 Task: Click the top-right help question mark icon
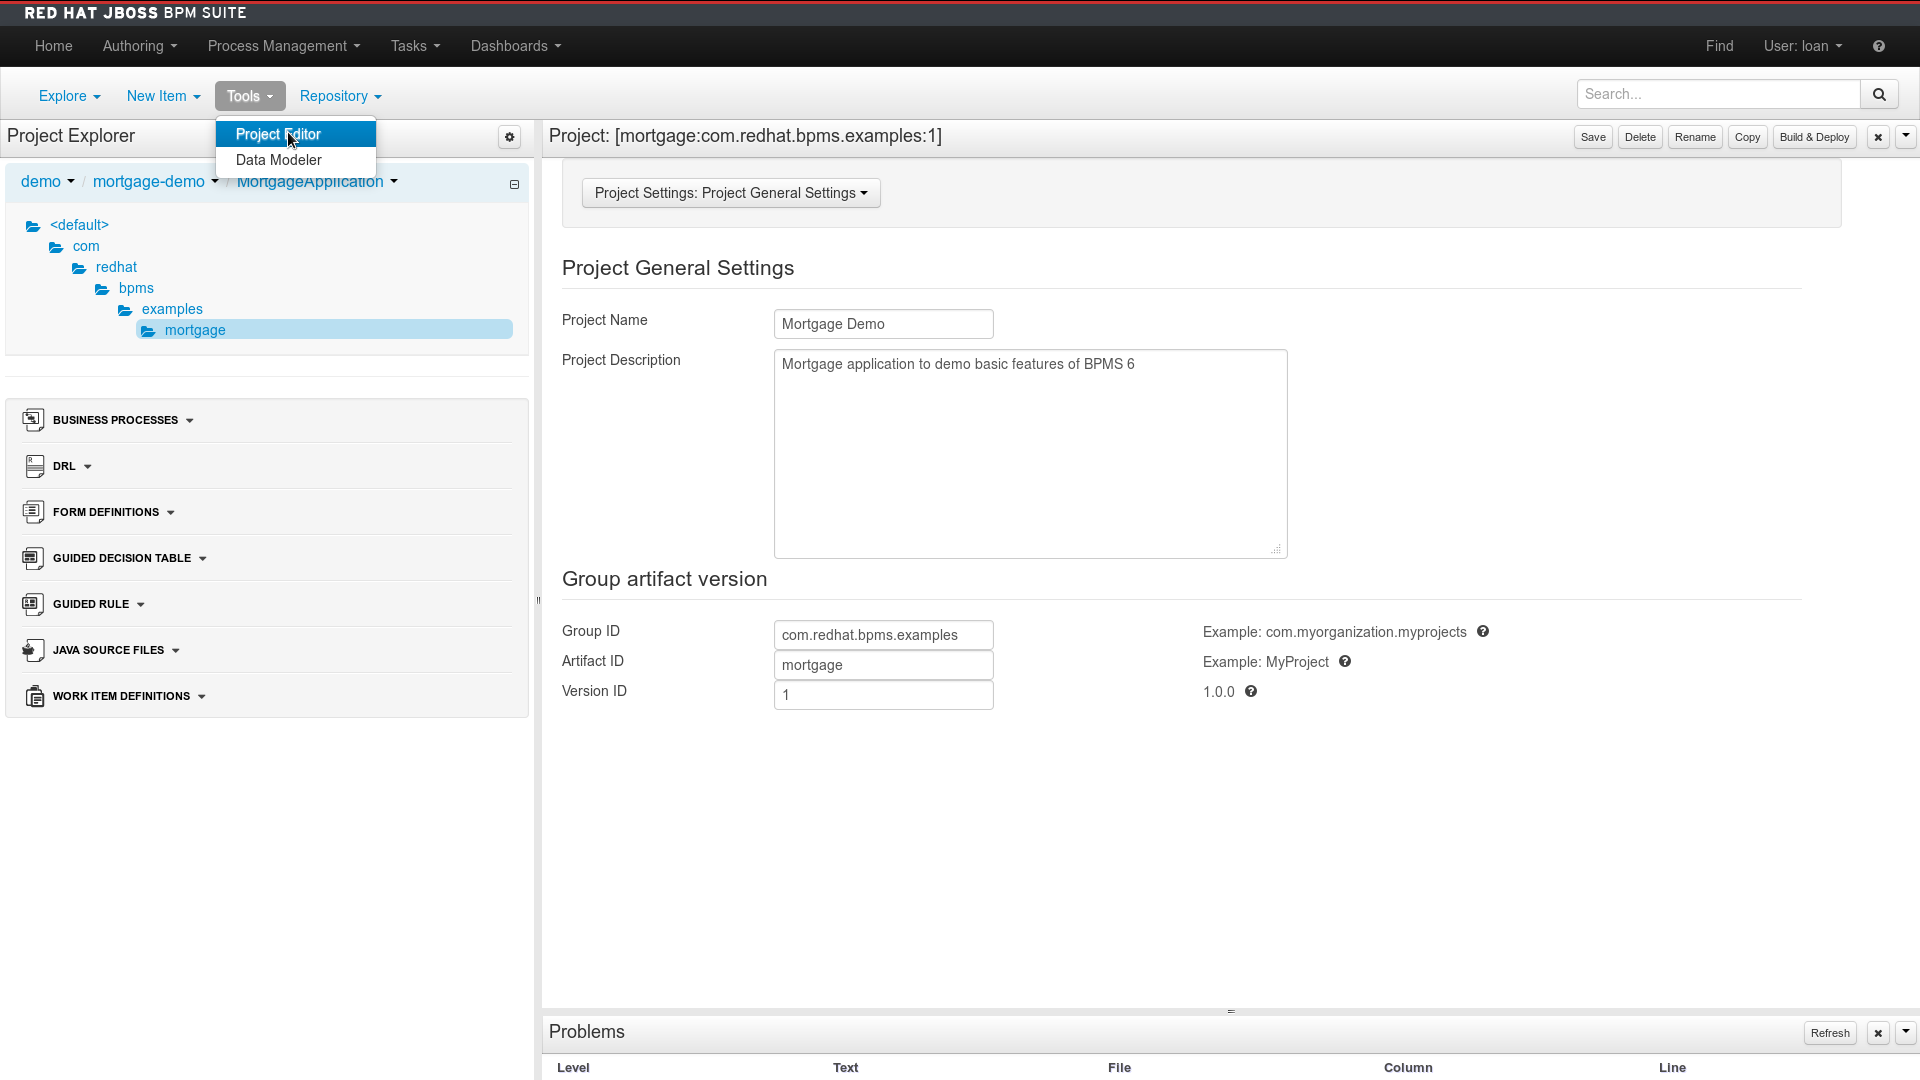1879,46
